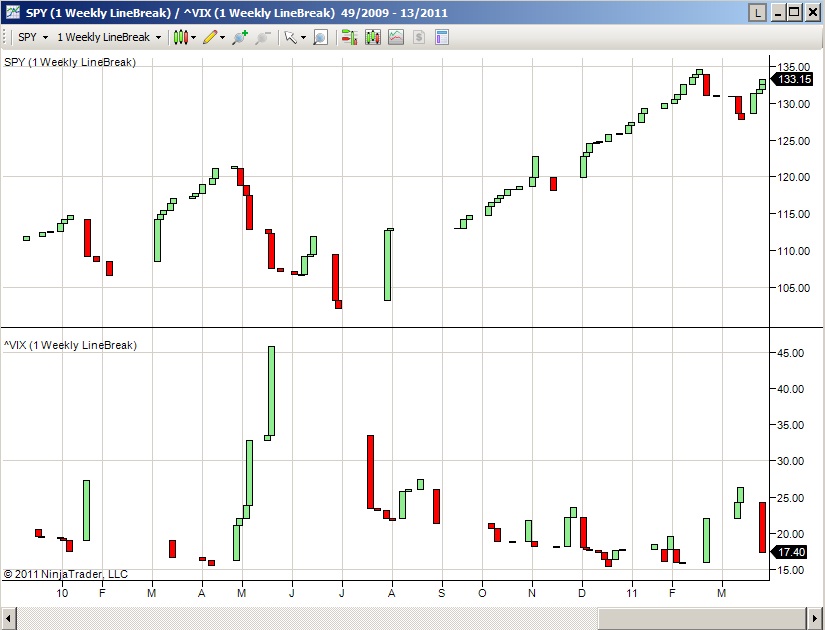Click the horizontal scrollbar thumb
This screenshot has height=630, width=825.
coord(702,618)
